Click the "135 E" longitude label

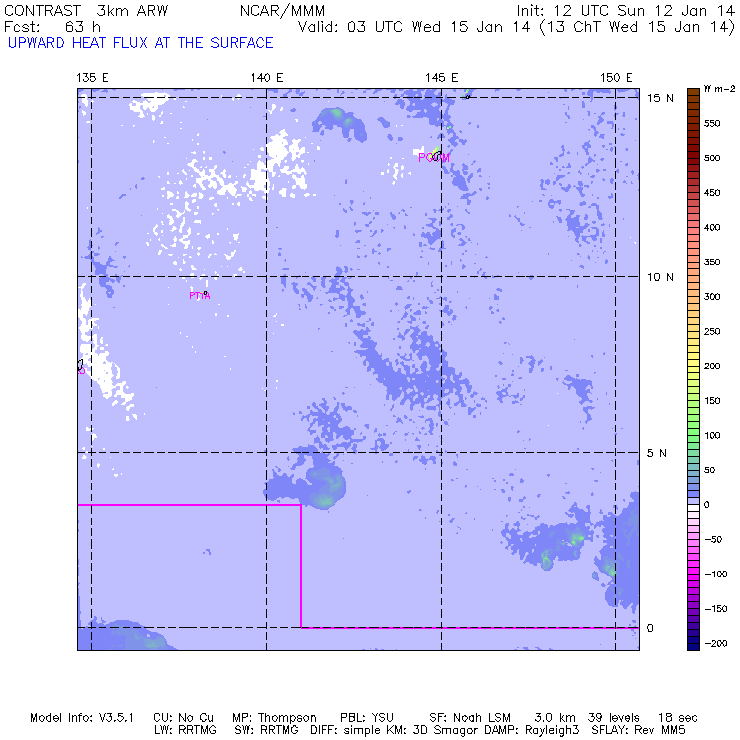pos(92,77)
